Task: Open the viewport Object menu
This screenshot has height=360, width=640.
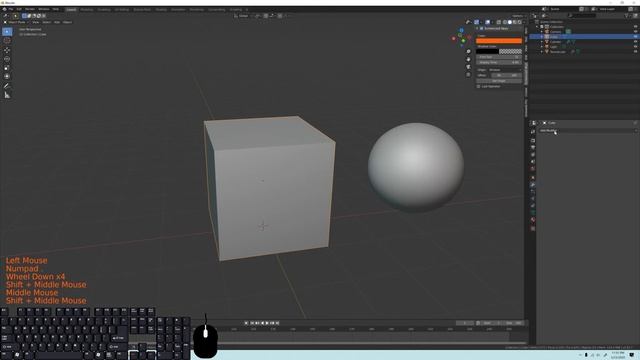Action: (x=67, y=22)
